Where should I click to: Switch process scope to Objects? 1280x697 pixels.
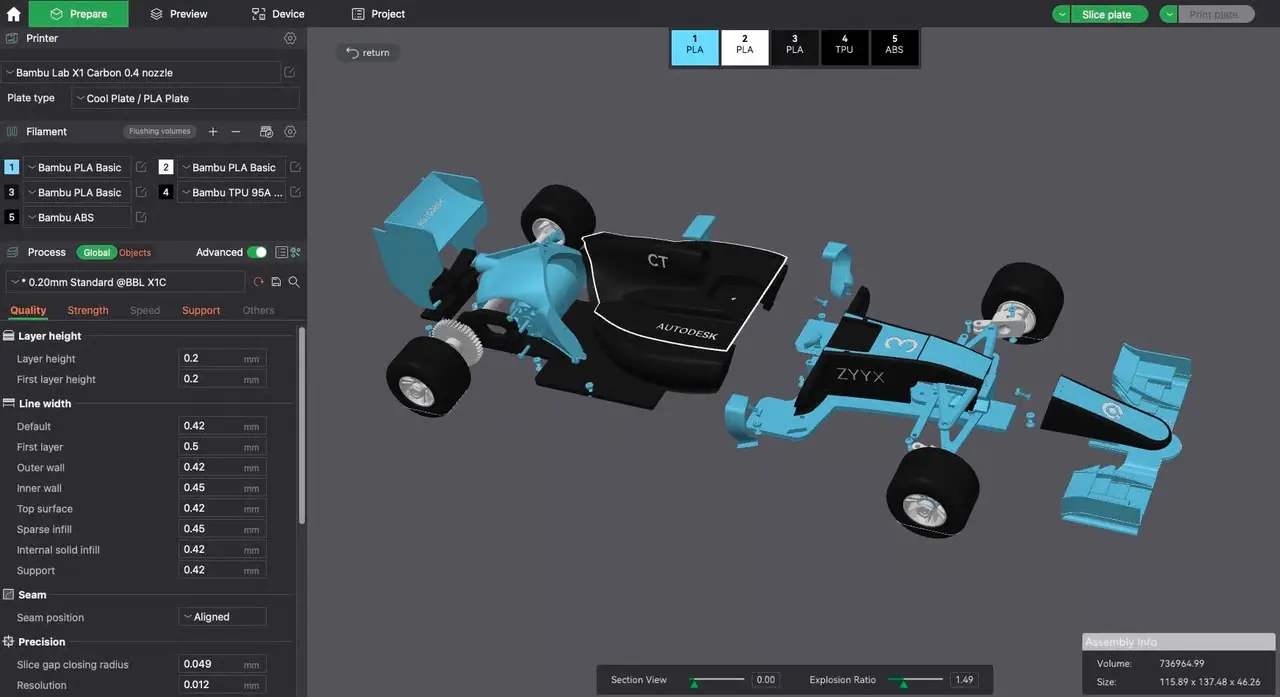point(135,253)
